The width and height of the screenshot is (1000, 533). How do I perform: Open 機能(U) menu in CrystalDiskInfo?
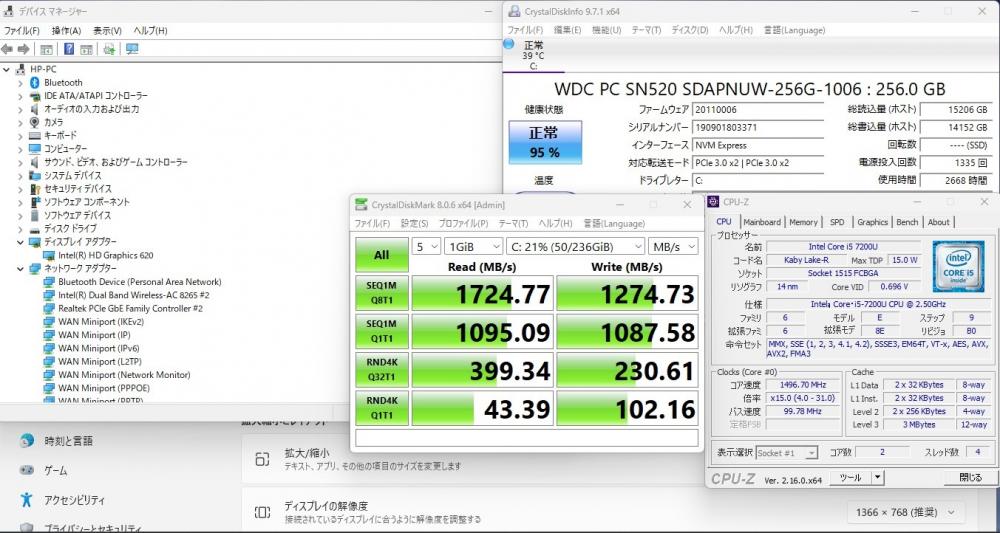pos(606,30)
